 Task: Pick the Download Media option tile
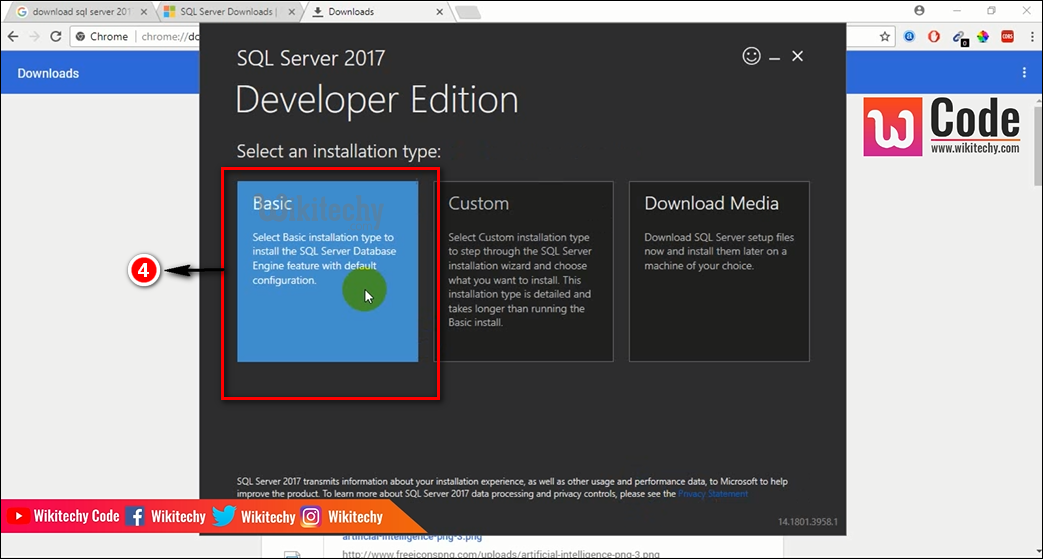coord(719,271)
